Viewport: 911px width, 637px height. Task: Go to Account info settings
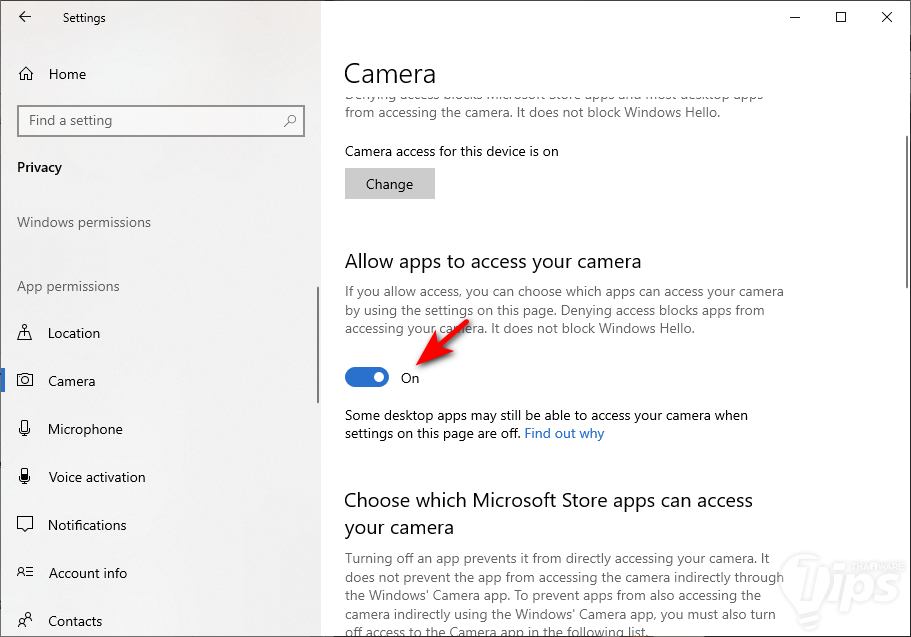tap(88, 573)
